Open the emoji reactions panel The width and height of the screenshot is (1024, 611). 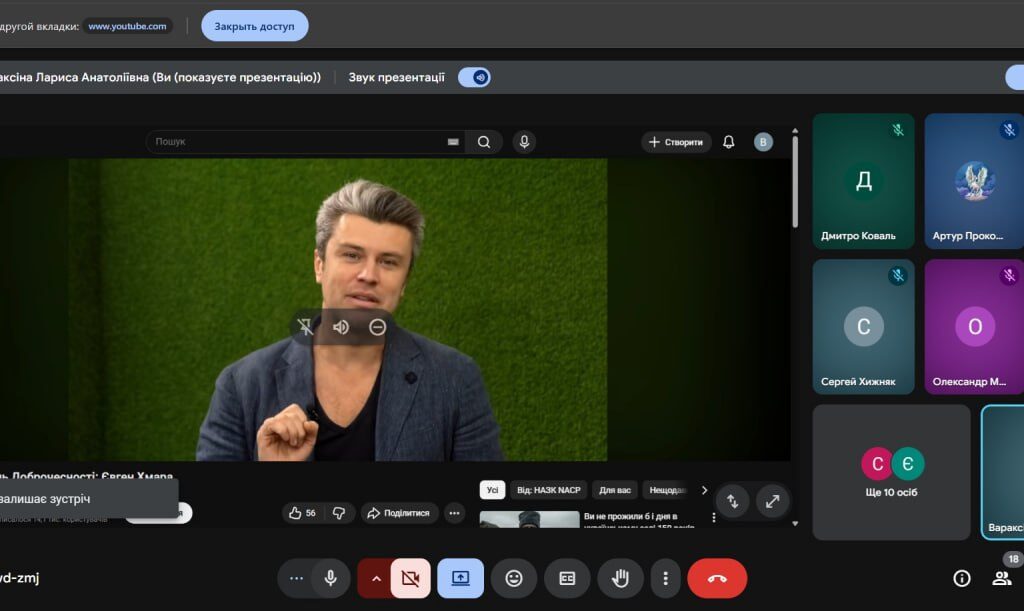(x=514, y=578)
